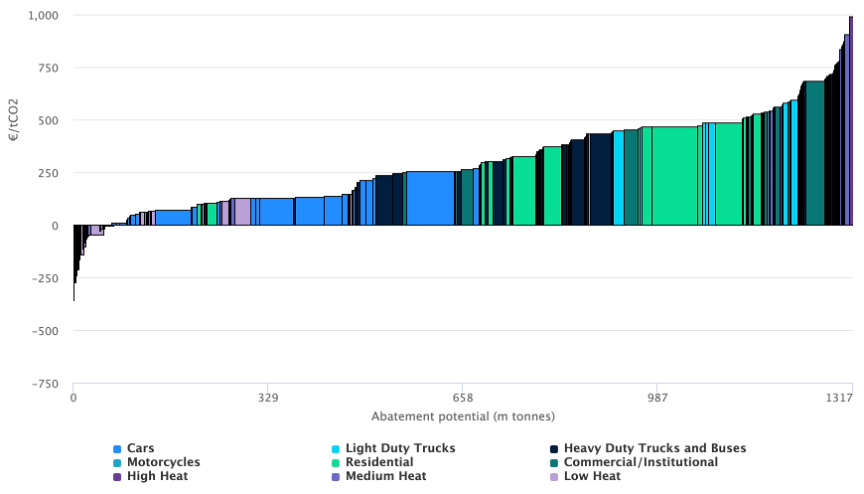Click the 658 x-axis tick label
Image resolution: width=864 pixels, height=494 pixels.
pyautogui.click(x=463, y=398)
